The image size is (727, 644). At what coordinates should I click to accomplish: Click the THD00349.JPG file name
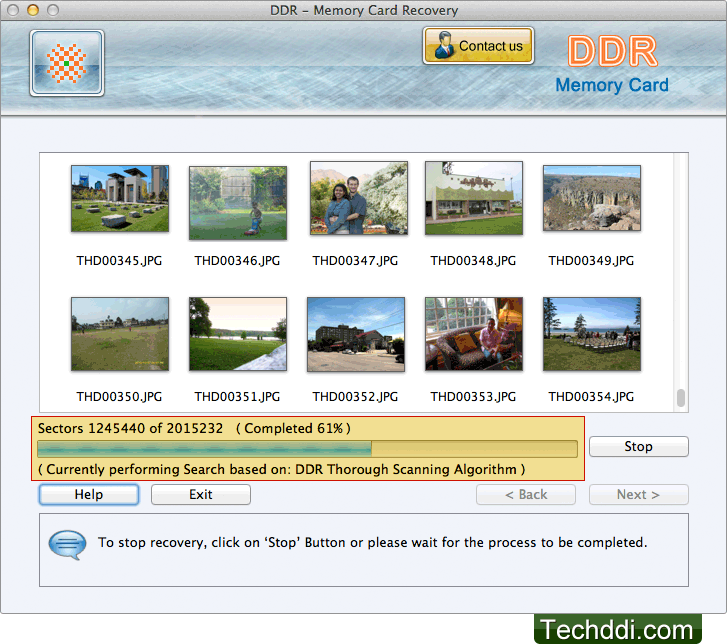591,261
